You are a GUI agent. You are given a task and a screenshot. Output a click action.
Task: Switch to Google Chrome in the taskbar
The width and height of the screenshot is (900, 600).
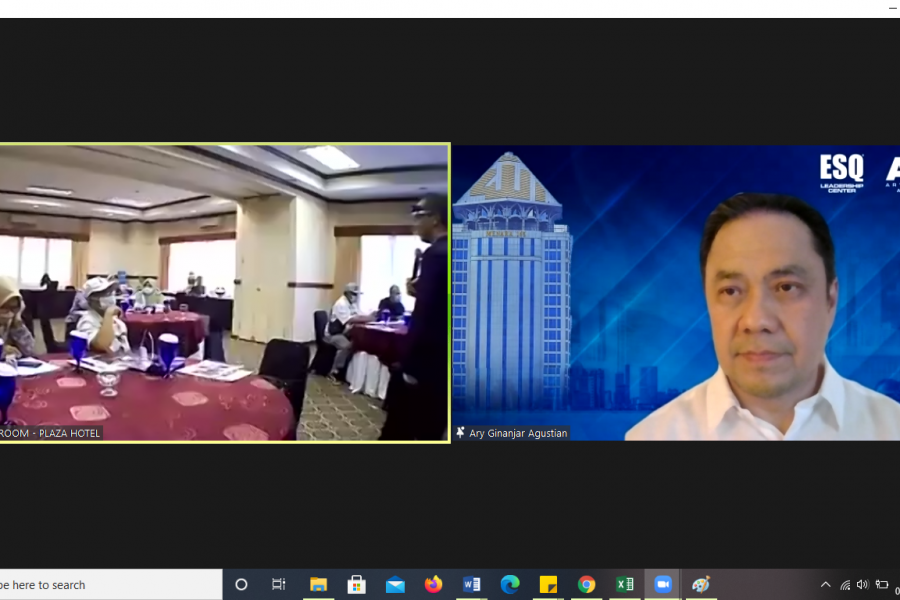(x=587, y=585)
